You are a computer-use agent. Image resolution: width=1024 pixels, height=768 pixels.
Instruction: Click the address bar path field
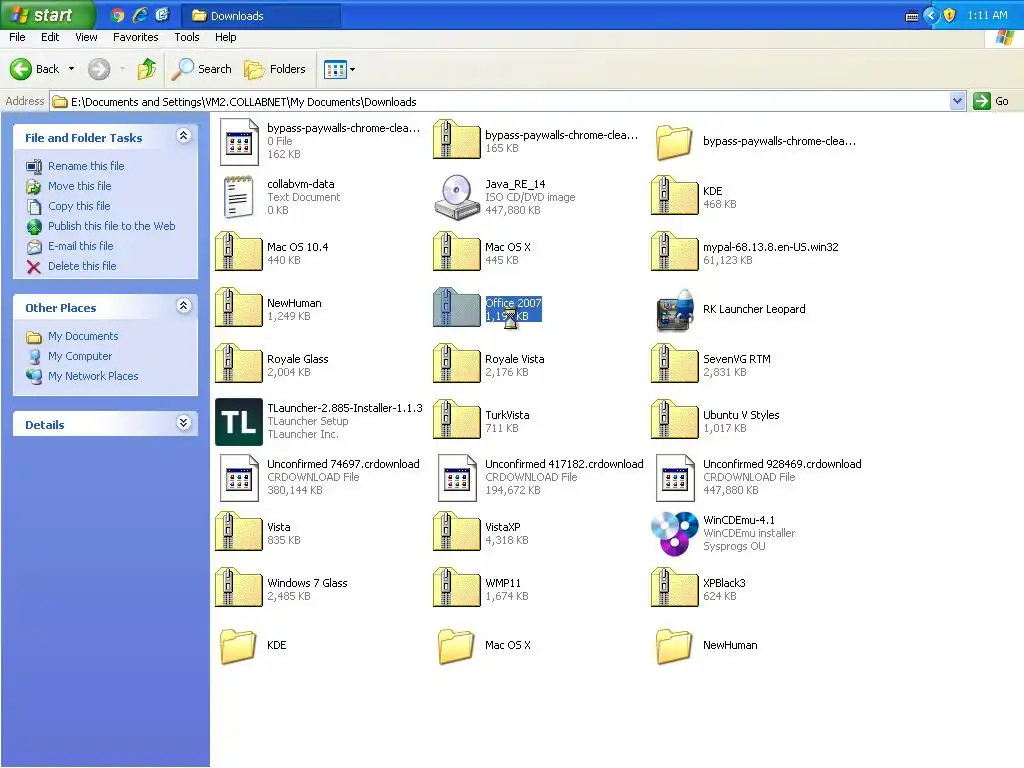pyautogui.click(x=500, y=101)
